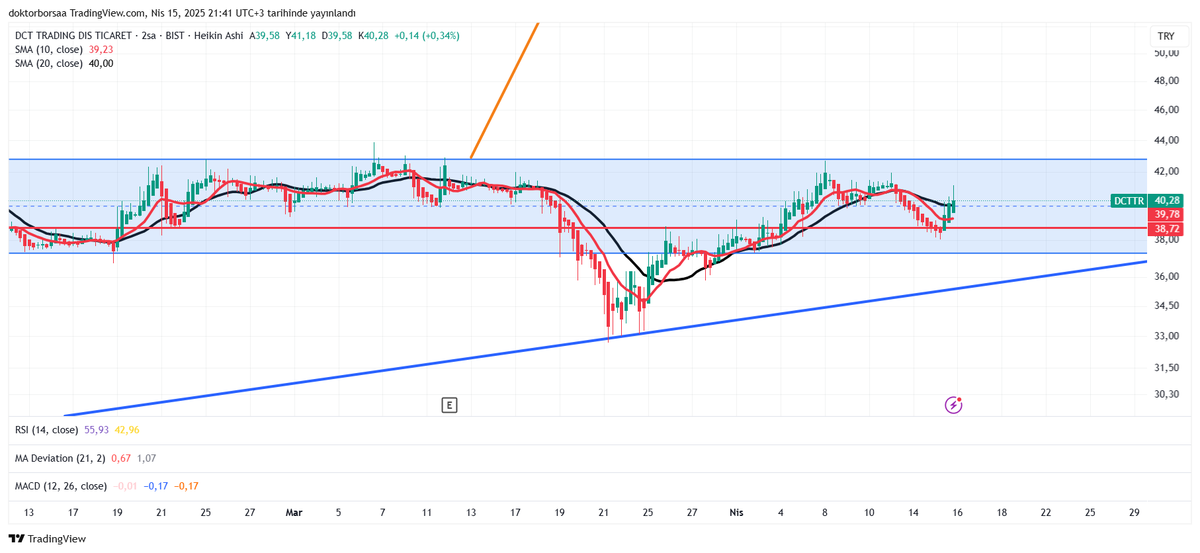Click the 30,30 price axis label
This screenshot has height=553, width=1200.
[x=1167, y=395]
